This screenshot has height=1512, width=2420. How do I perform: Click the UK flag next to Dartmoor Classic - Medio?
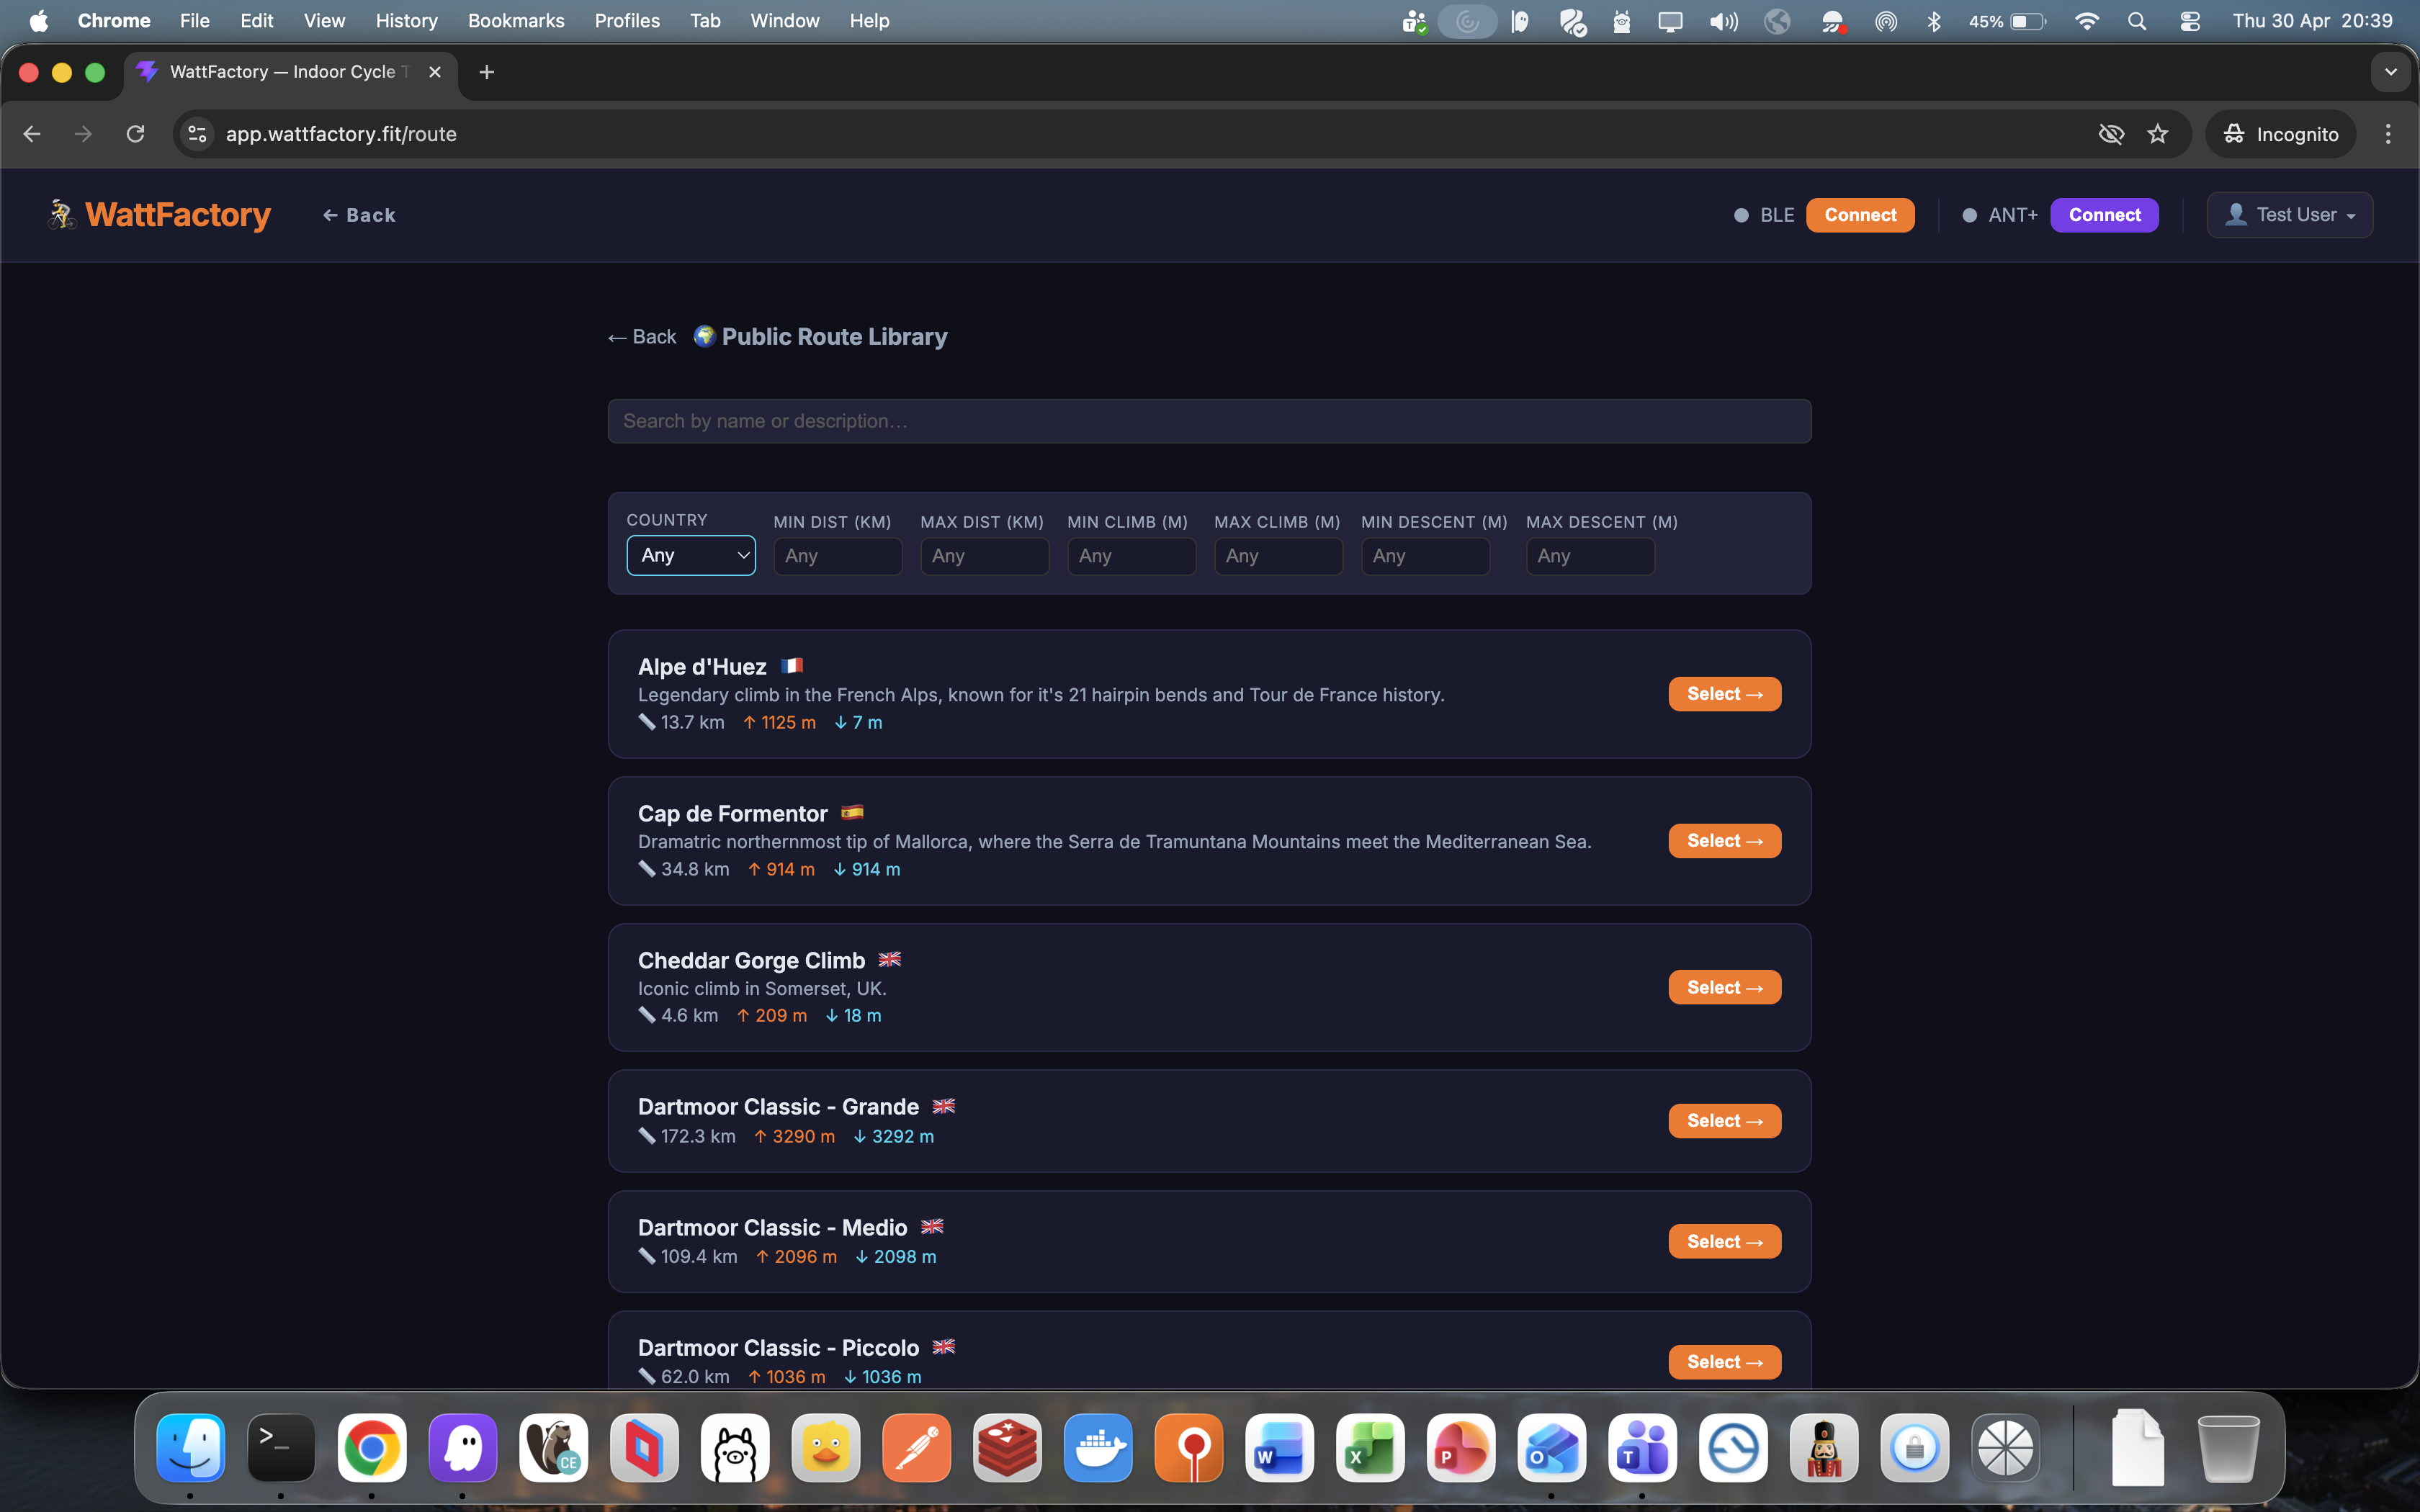(932, 1226)
